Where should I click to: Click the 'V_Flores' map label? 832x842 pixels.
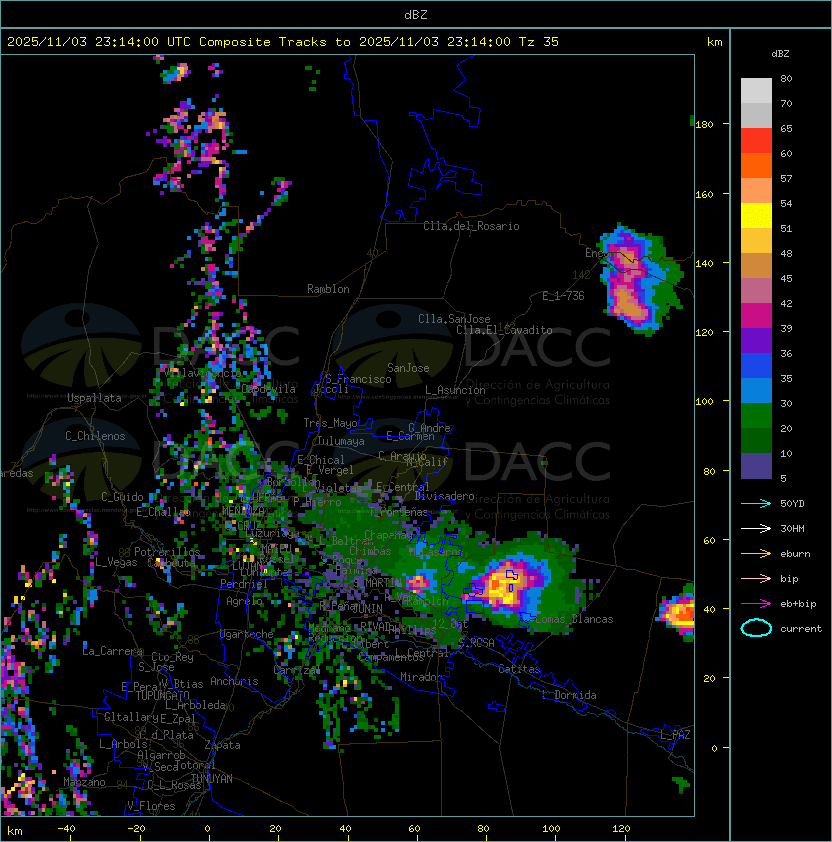(x=151, y=806)
